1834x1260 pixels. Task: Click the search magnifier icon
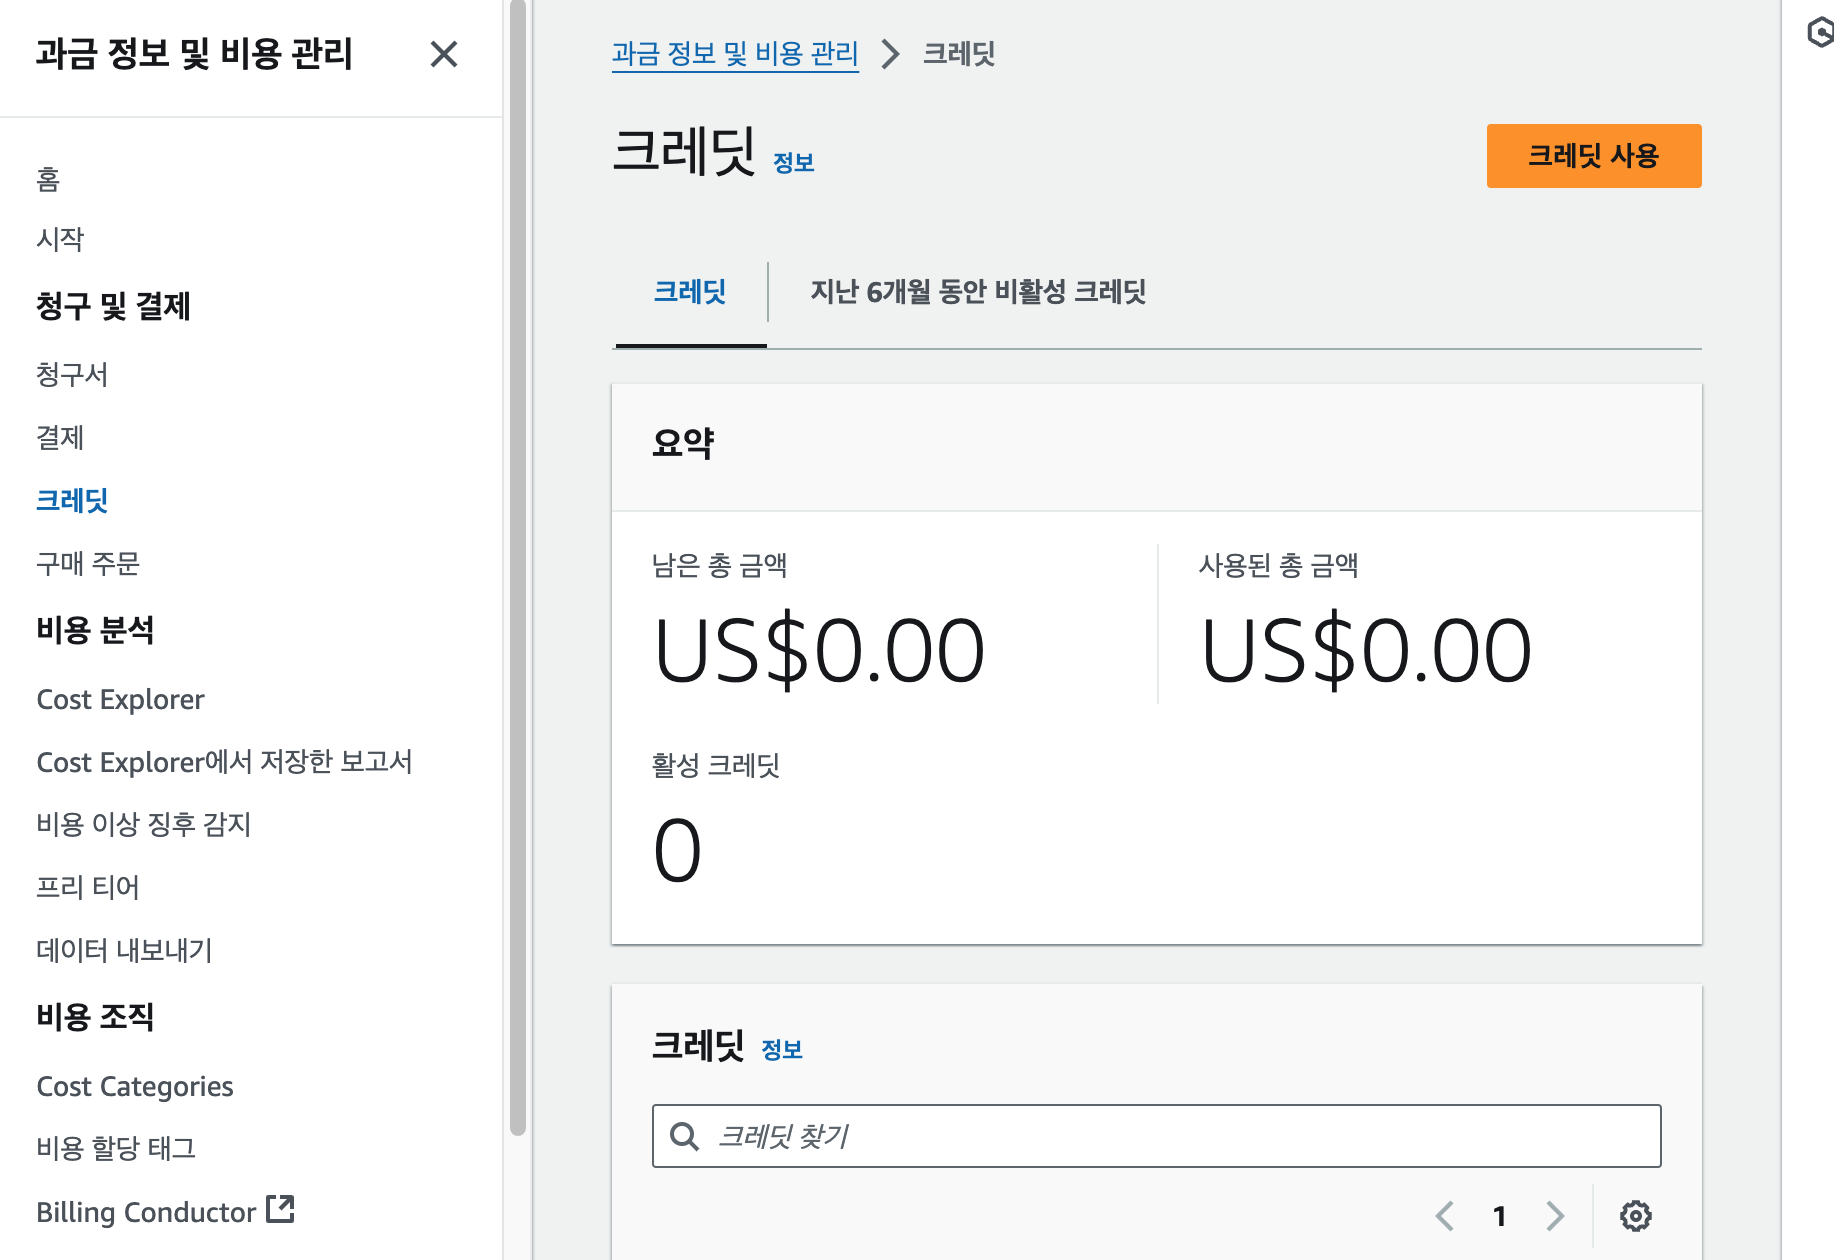pos(685,1136)
